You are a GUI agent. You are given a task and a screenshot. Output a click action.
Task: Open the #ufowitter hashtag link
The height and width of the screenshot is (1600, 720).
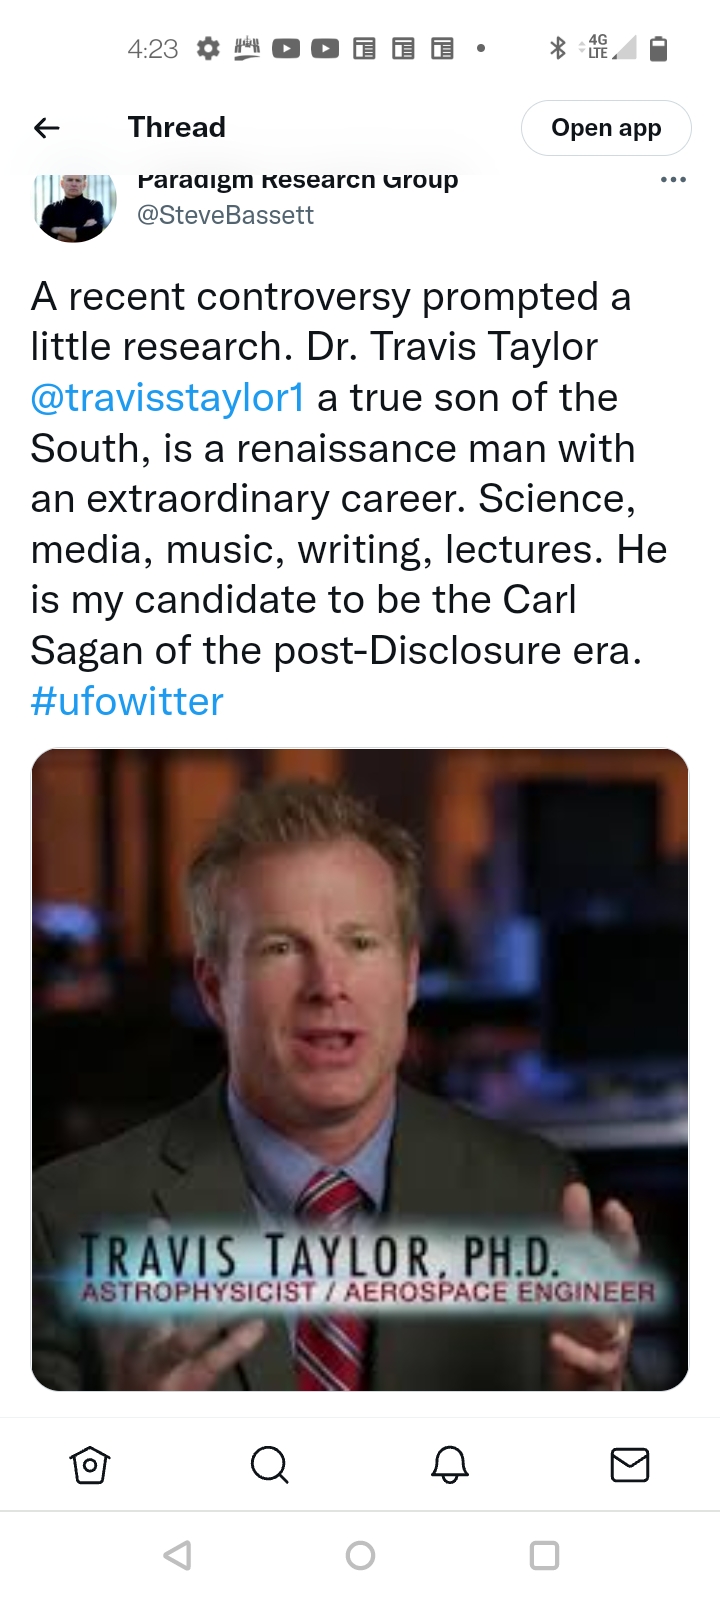point(127,701)
